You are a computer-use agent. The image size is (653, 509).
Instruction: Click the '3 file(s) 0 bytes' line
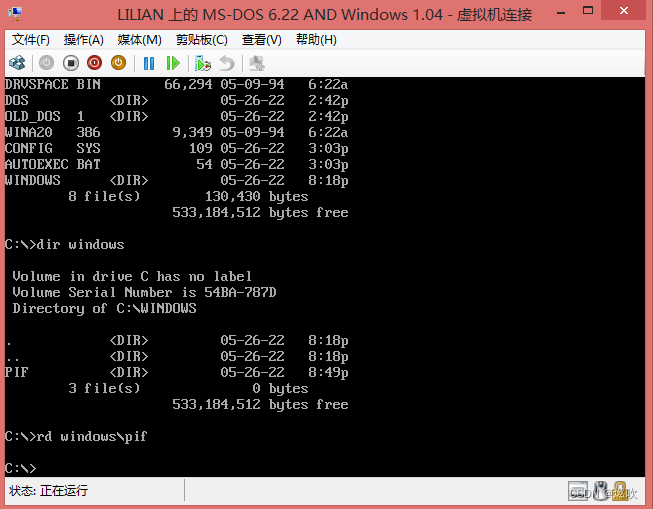pyautogui.click(x=188, y=389)
